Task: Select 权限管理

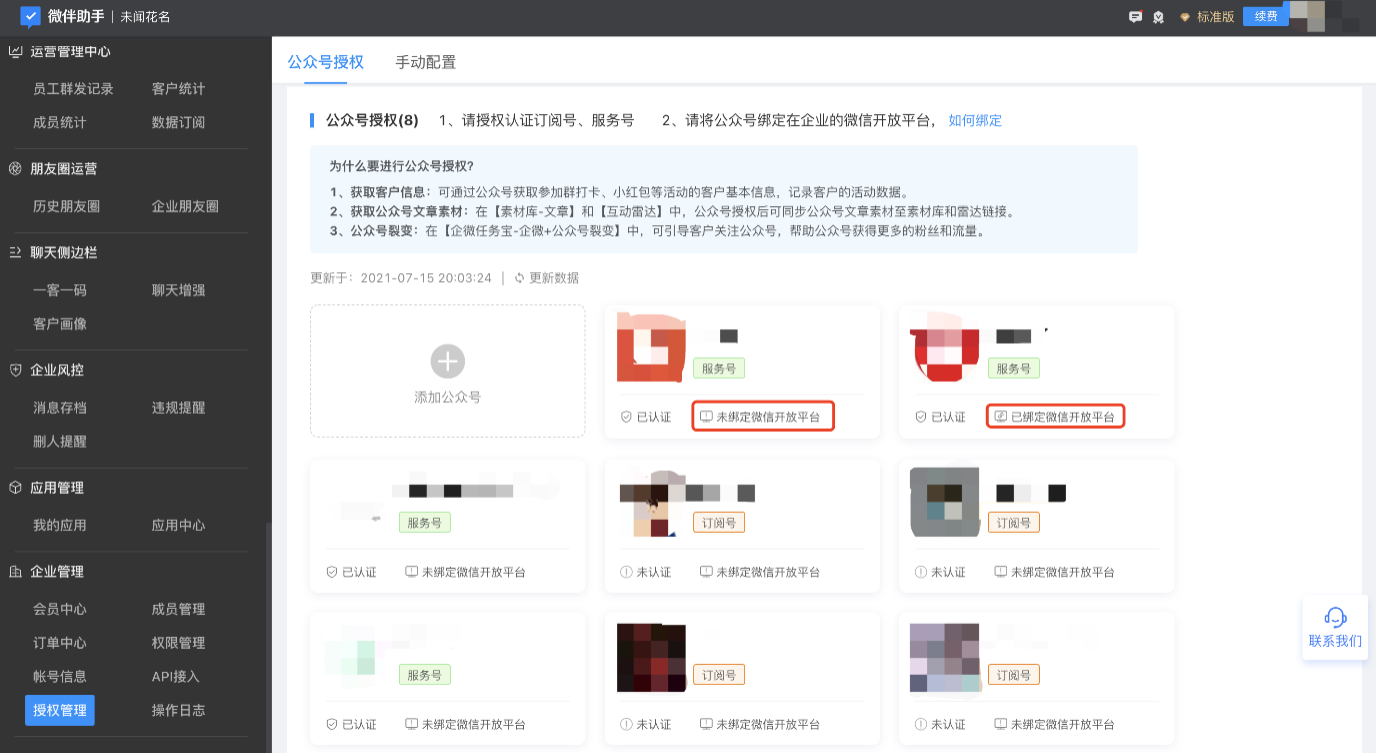Action: (x=178, y=643)
